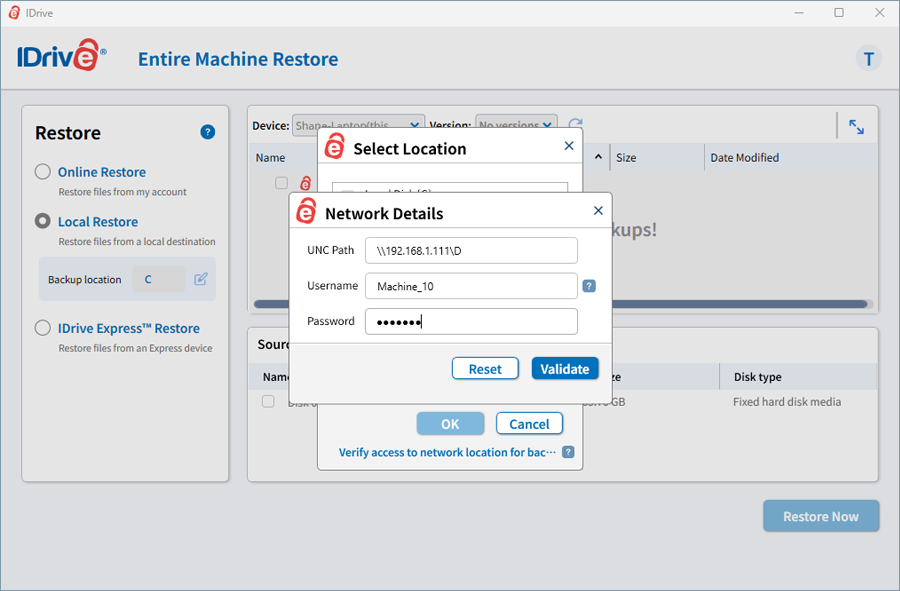
Task: Click the Reset button
Action: [x=485, y=369]
